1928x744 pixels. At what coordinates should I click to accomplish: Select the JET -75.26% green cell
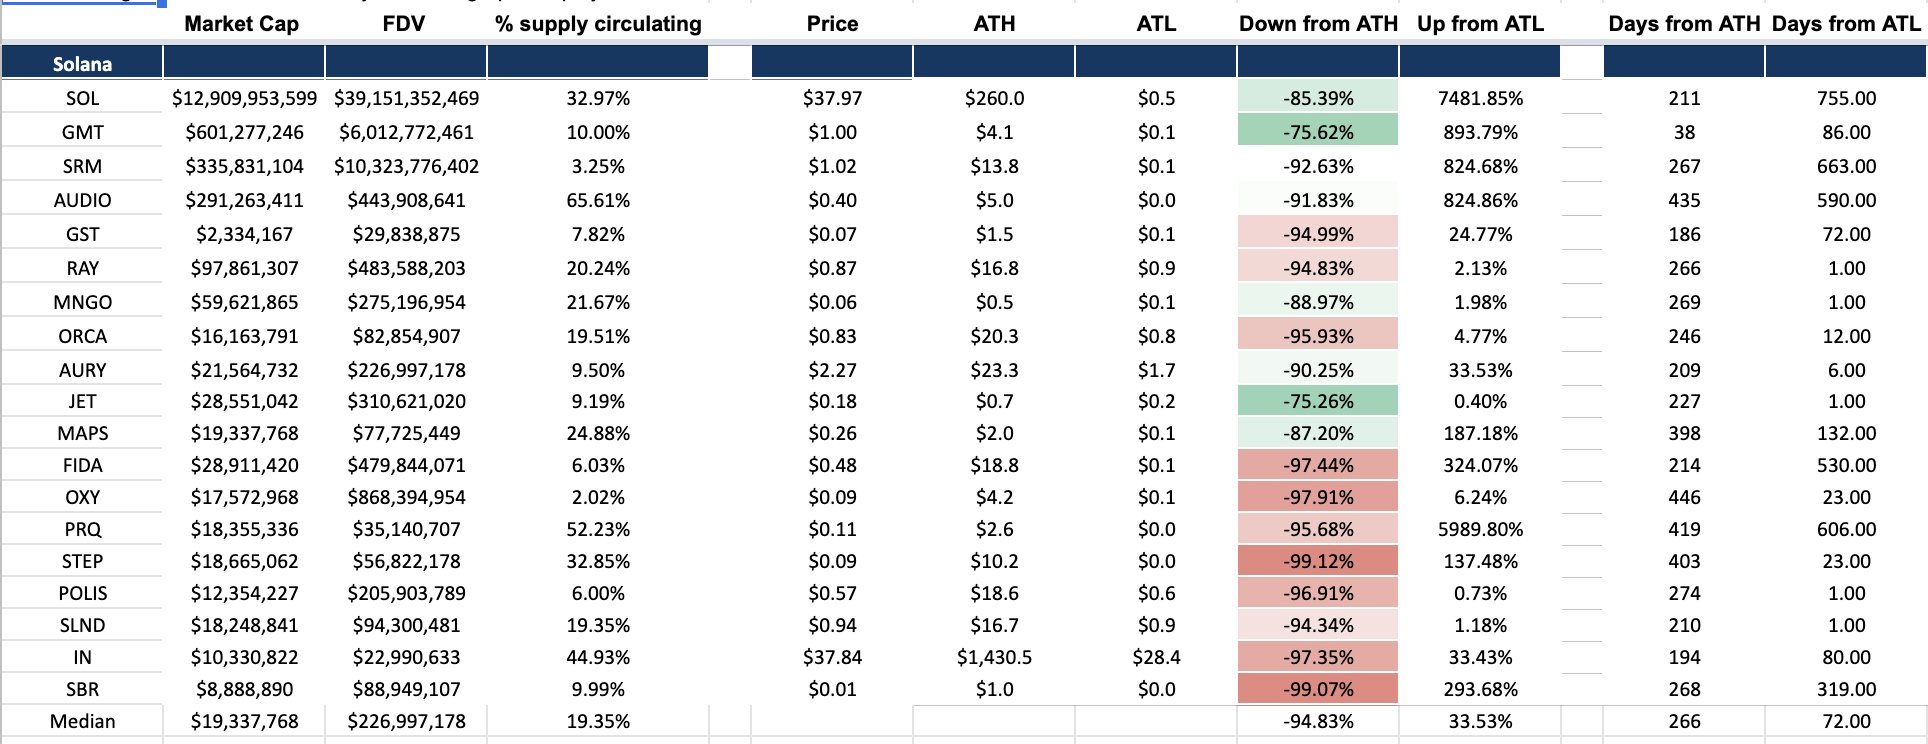[1318, 401]
